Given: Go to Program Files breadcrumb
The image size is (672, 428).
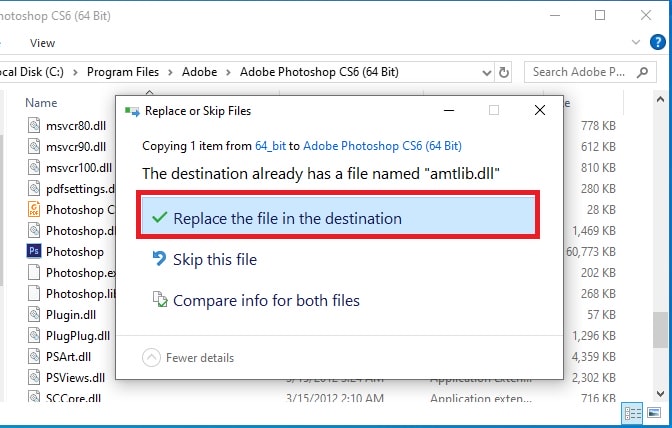Looking at the screenshot, I should coord(123,72).
